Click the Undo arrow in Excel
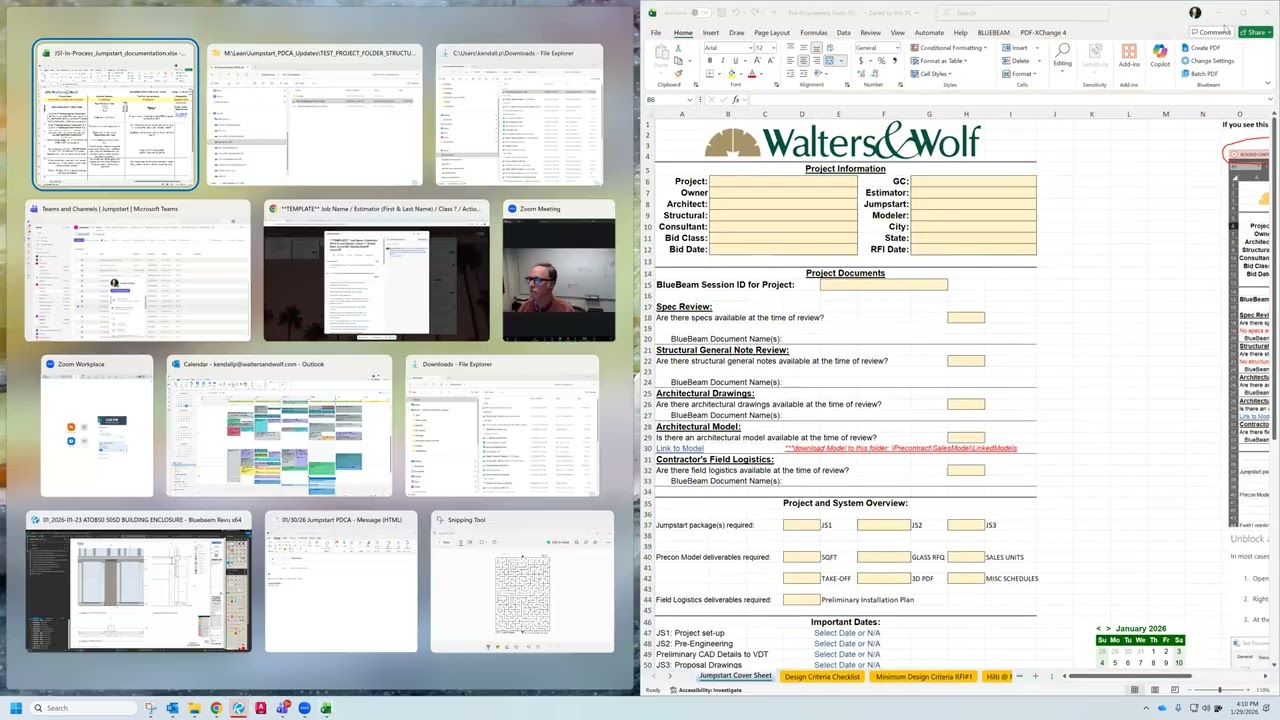The height and width of the screenshot is (720, 1280). point(734,13)
